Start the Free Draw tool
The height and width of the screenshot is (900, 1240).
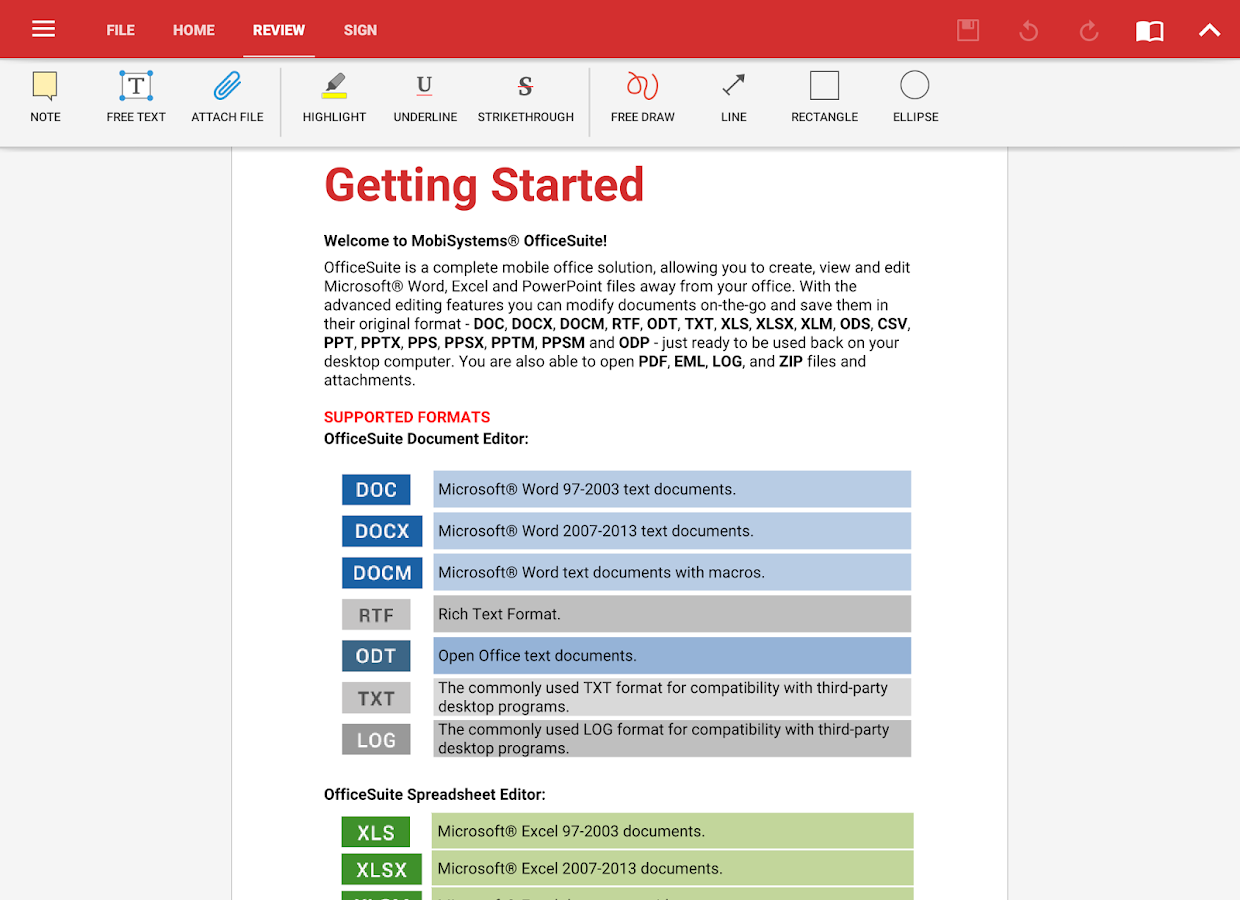click(642, 97)
